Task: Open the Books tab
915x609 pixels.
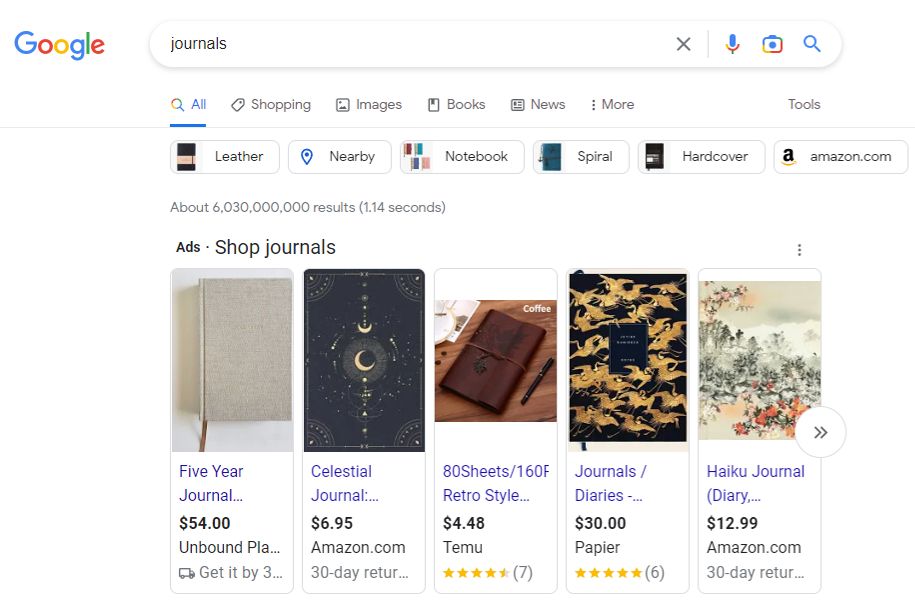Action: coord(456,105)
